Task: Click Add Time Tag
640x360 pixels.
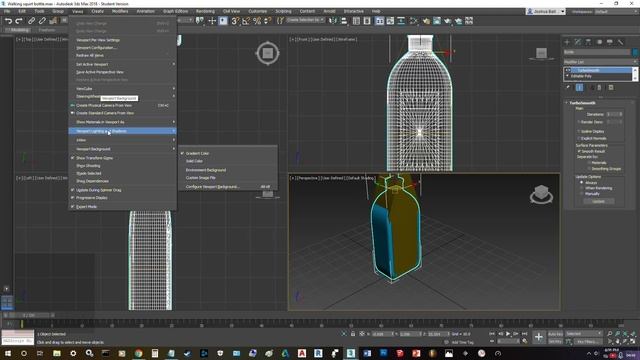Action: 462,342
